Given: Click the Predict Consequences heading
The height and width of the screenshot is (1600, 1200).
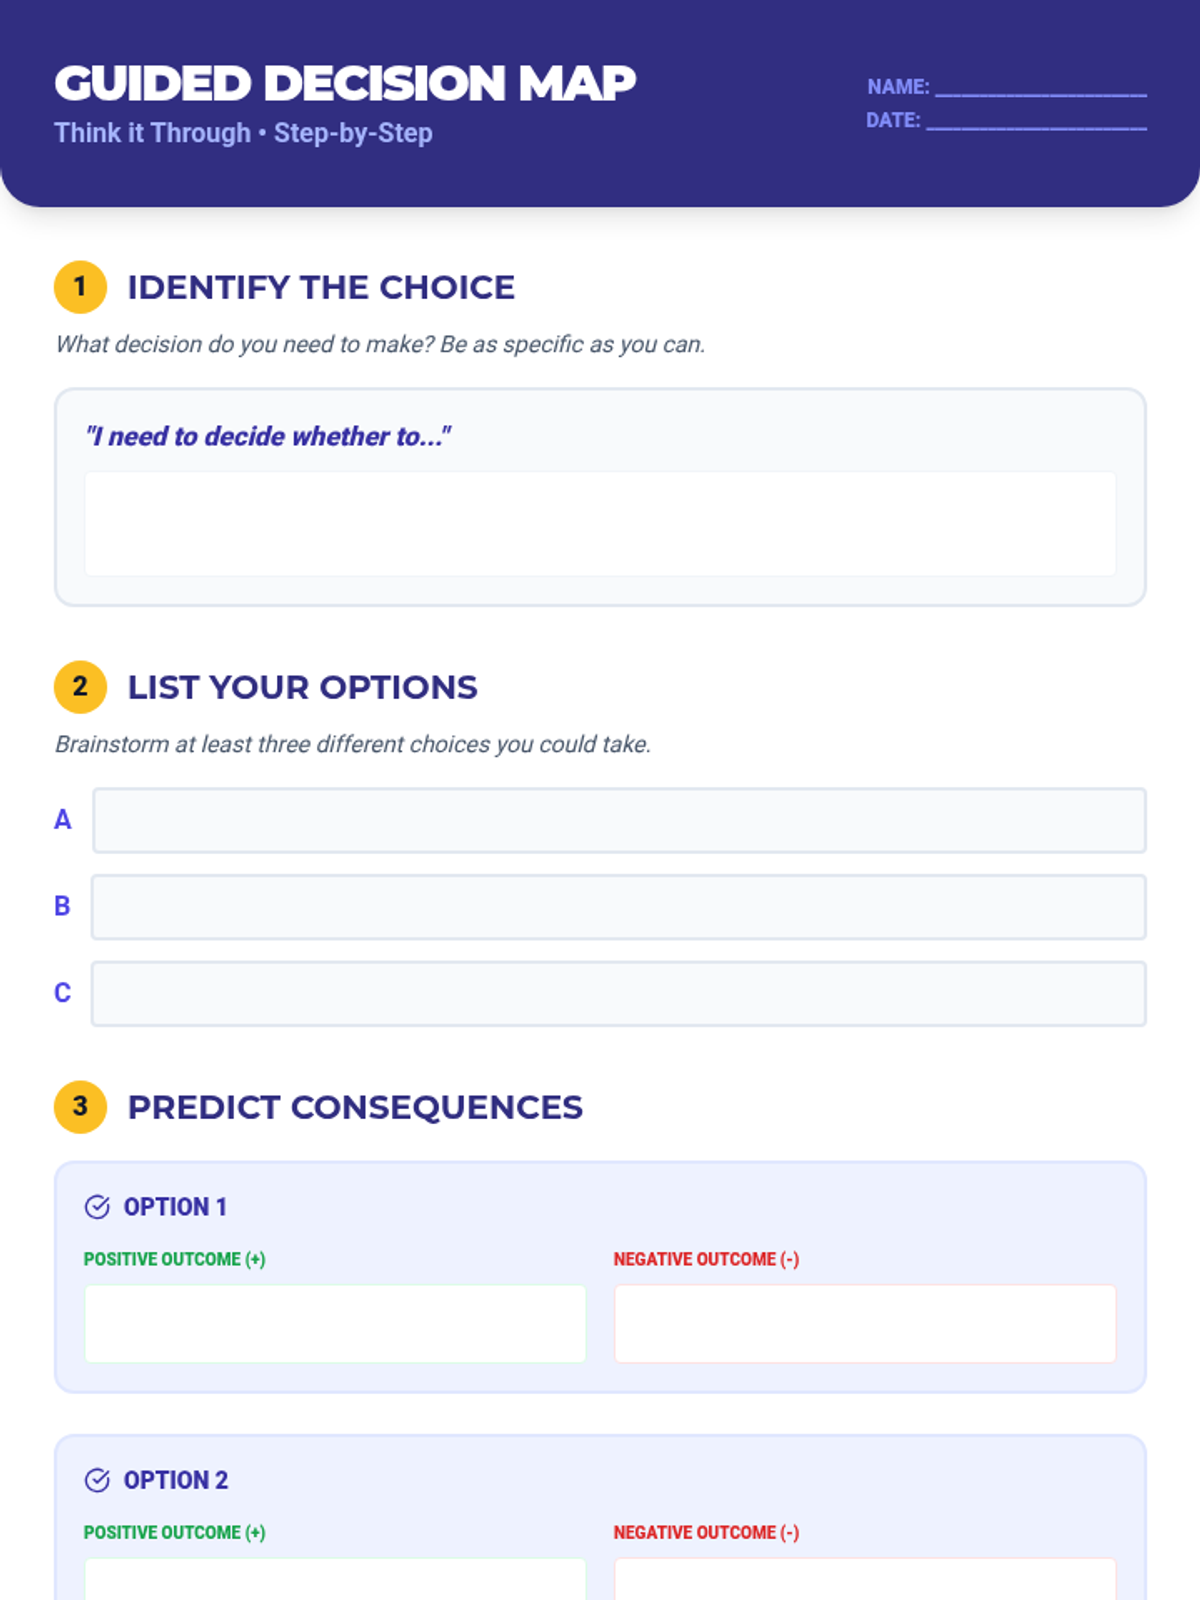Looking at the screenshot, I should pyautogui.click(x=355, y=1108).
